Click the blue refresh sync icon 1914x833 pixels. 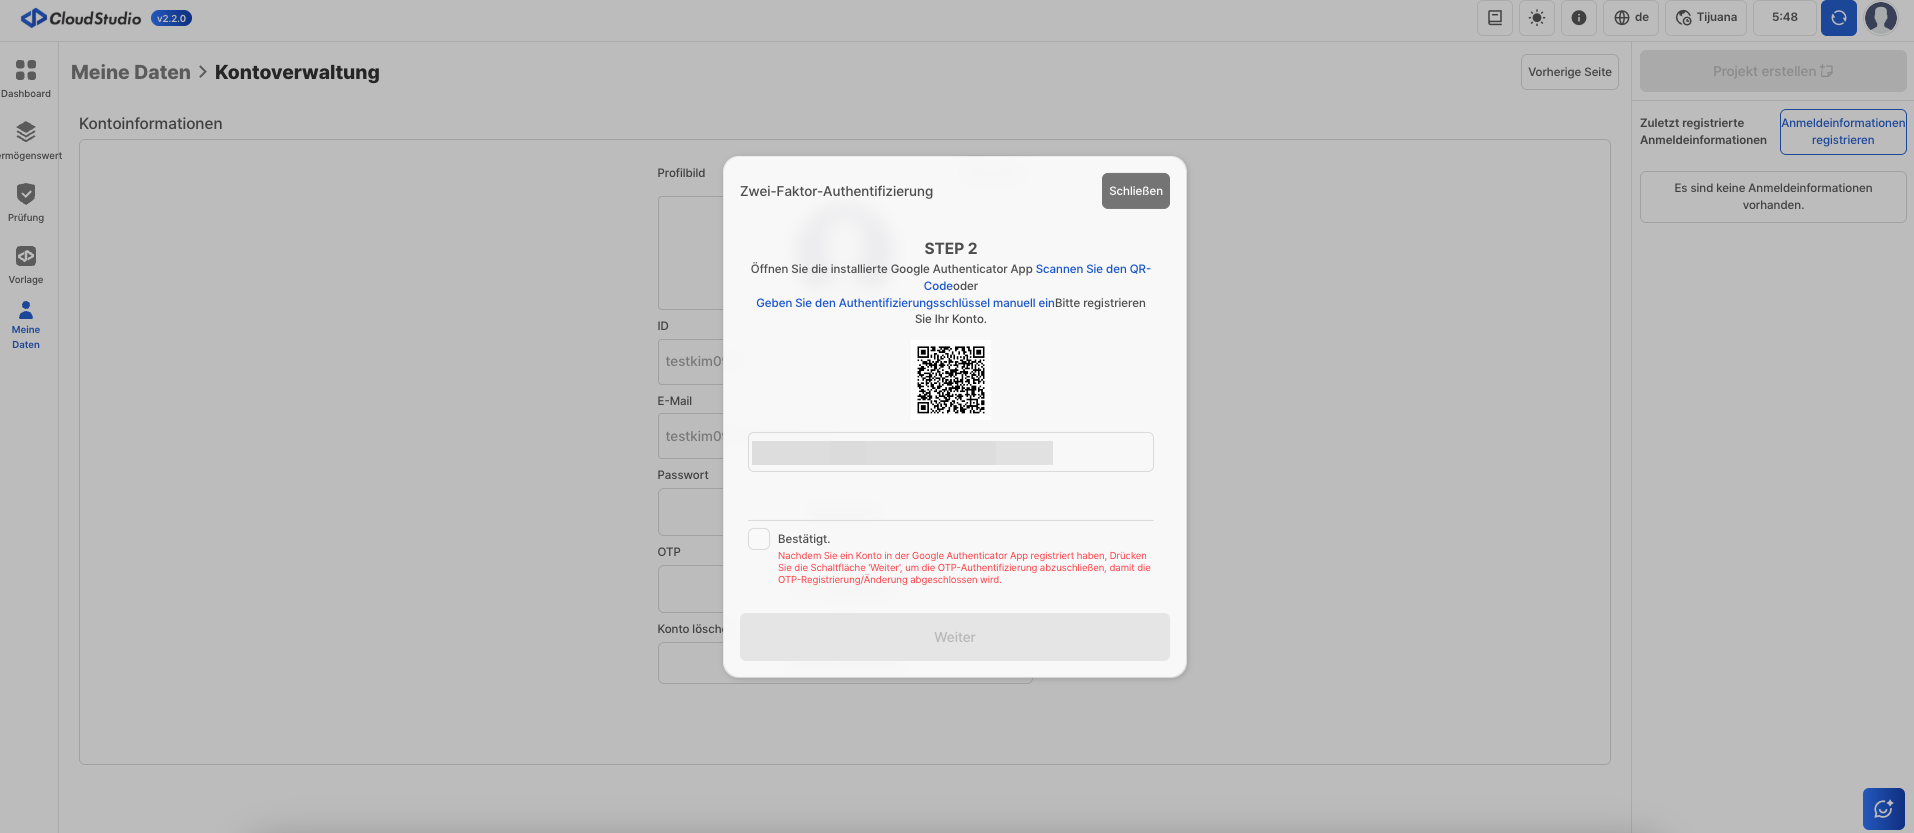[x=1838, y=18]
